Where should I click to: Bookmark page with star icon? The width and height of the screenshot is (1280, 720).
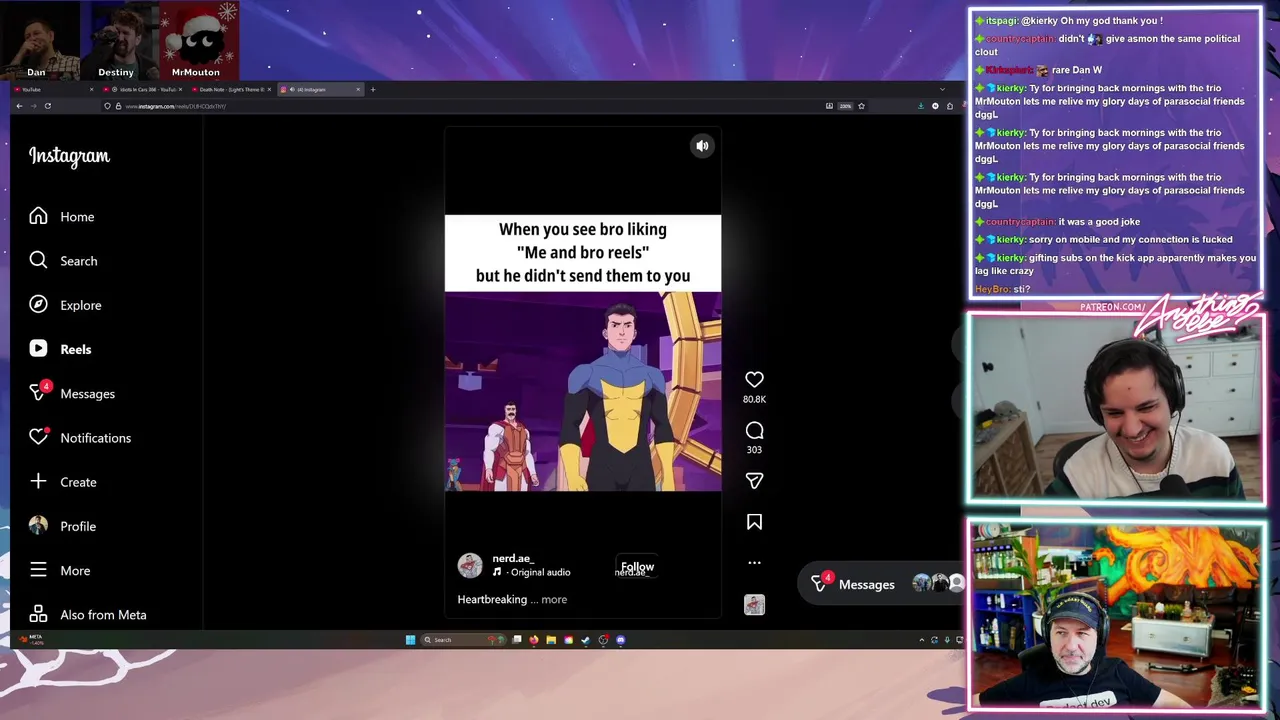pyautogui.click(x=861, y=106)
